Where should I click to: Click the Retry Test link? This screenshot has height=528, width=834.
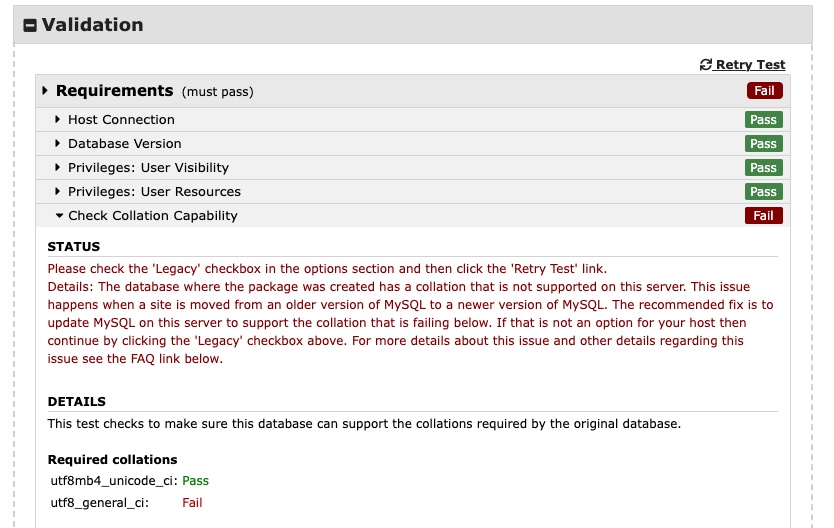click(750, 65)
